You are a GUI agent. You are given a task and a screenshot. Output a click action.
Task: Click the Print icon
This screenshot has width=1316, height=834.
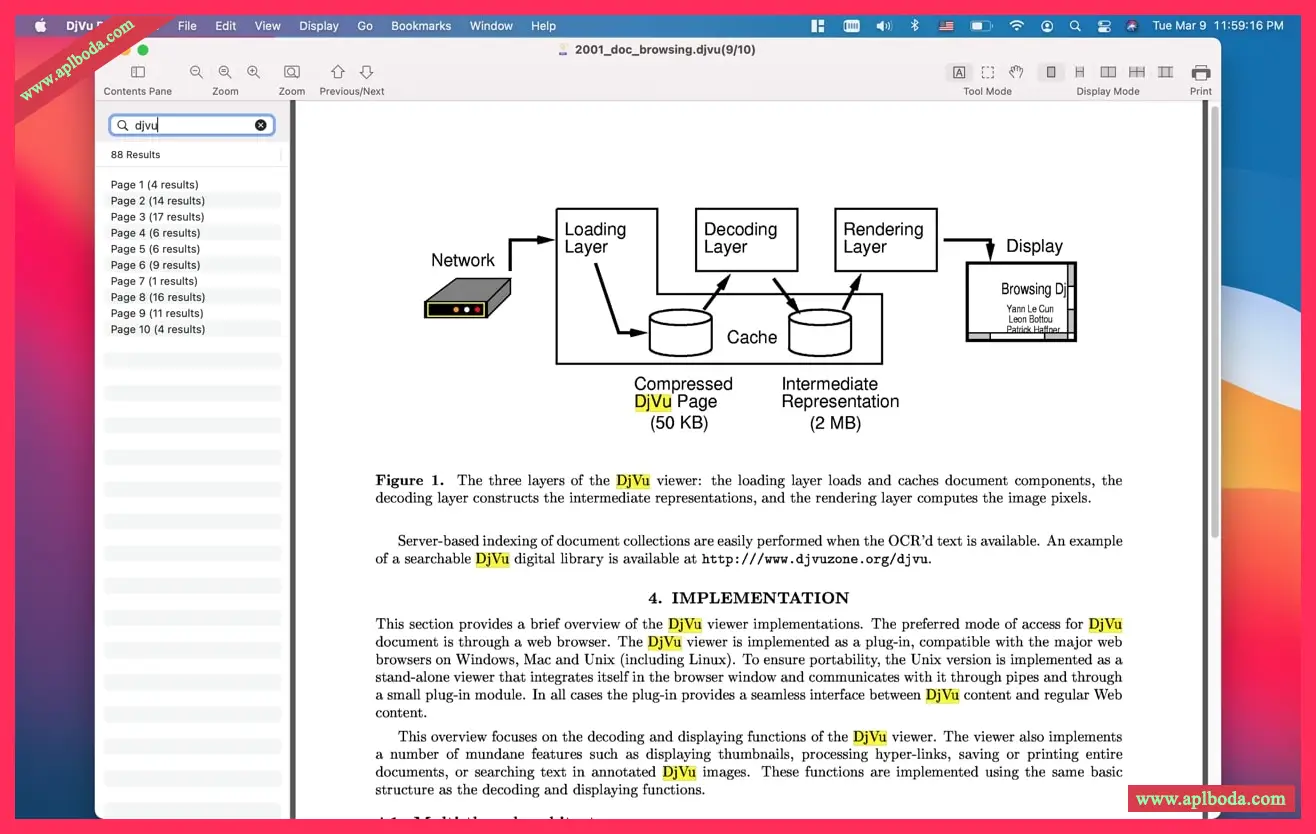point(1201,72)
